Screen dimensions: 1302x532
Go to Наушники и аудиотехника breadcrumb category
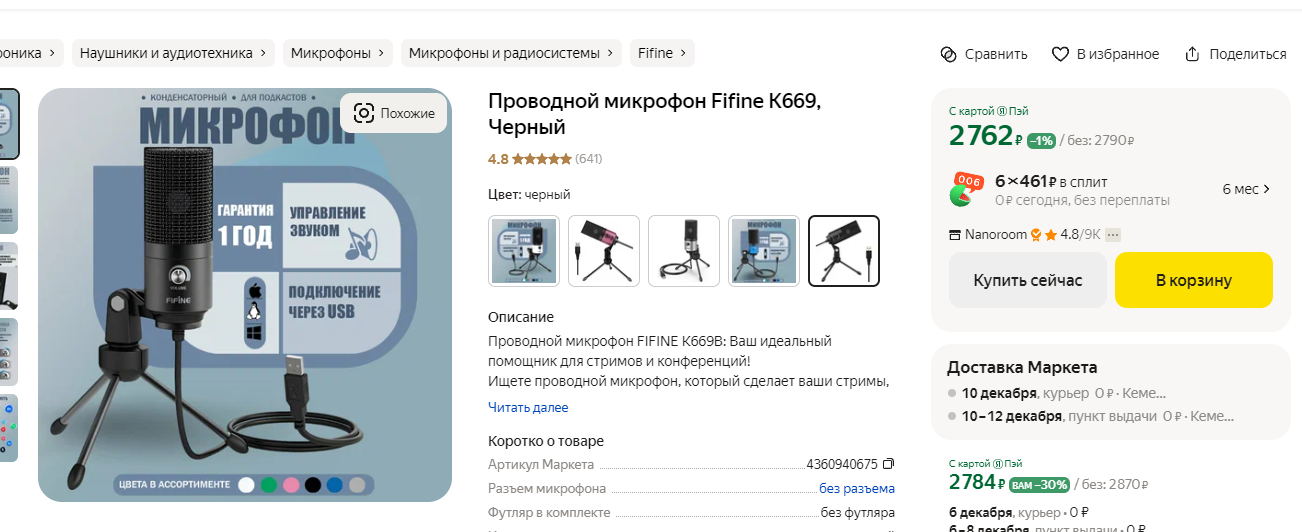[x=173, y=53]
